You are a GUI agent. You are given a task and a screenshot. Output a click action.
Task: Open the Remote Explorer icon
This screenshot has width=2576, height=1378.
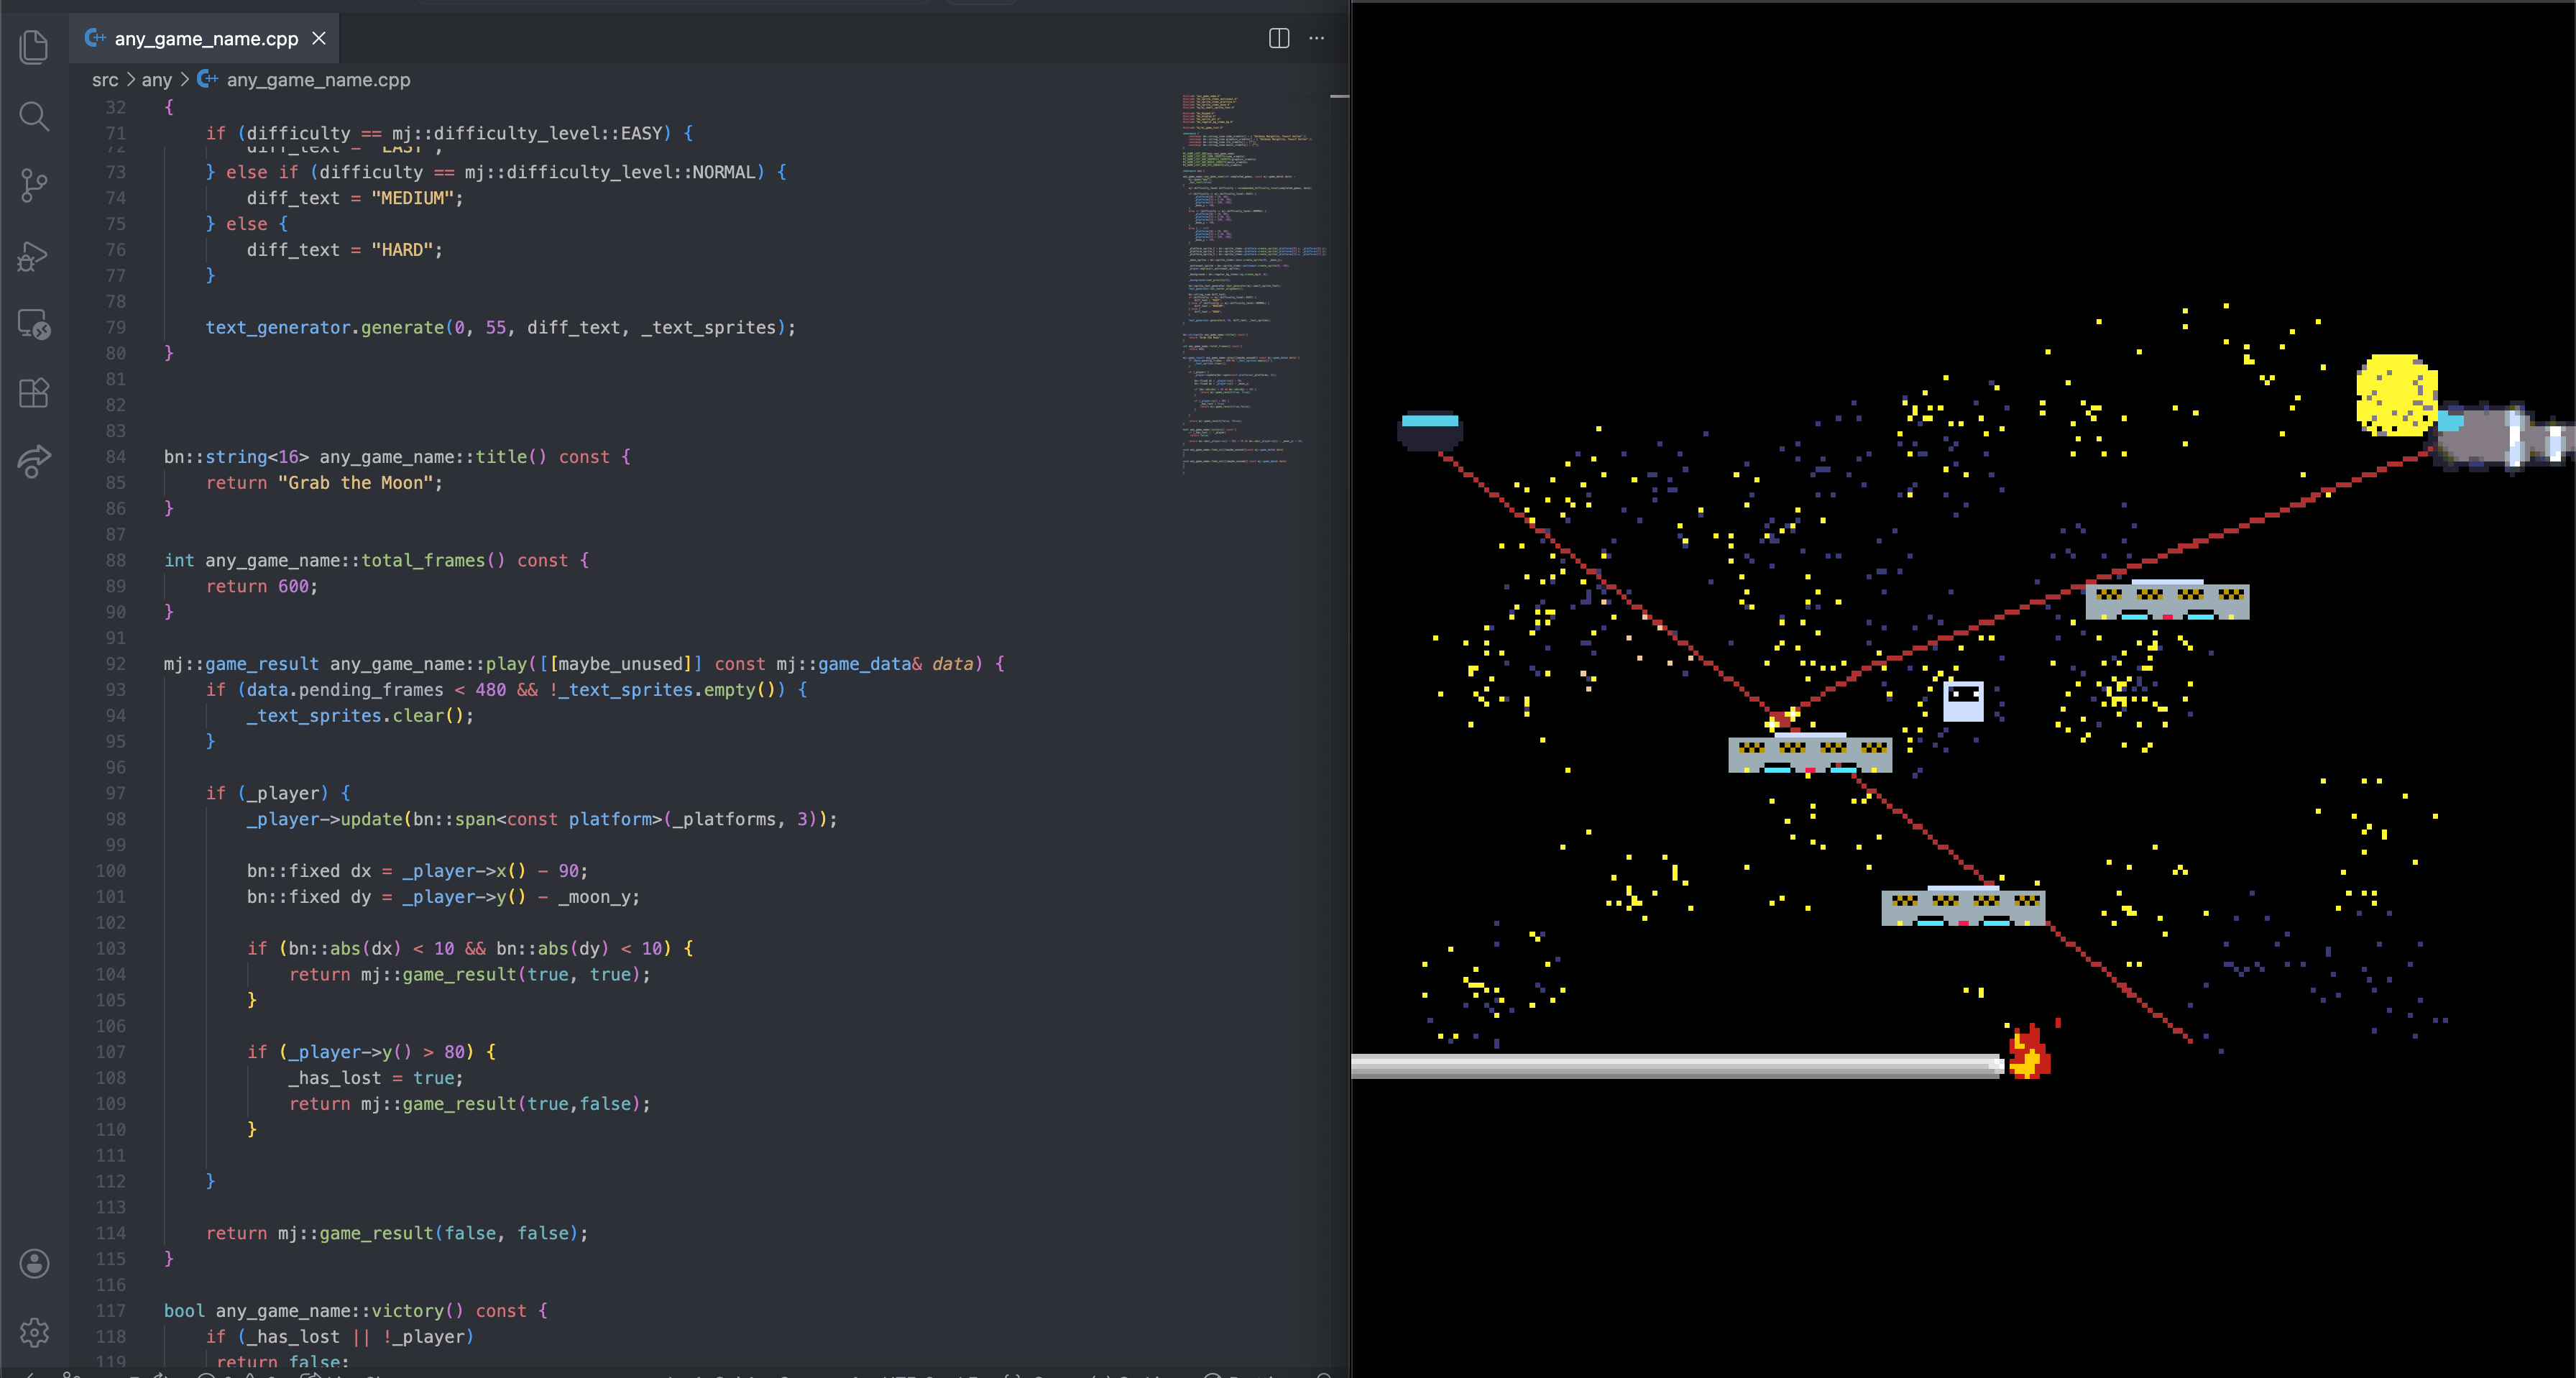click(x=34, y=324)
